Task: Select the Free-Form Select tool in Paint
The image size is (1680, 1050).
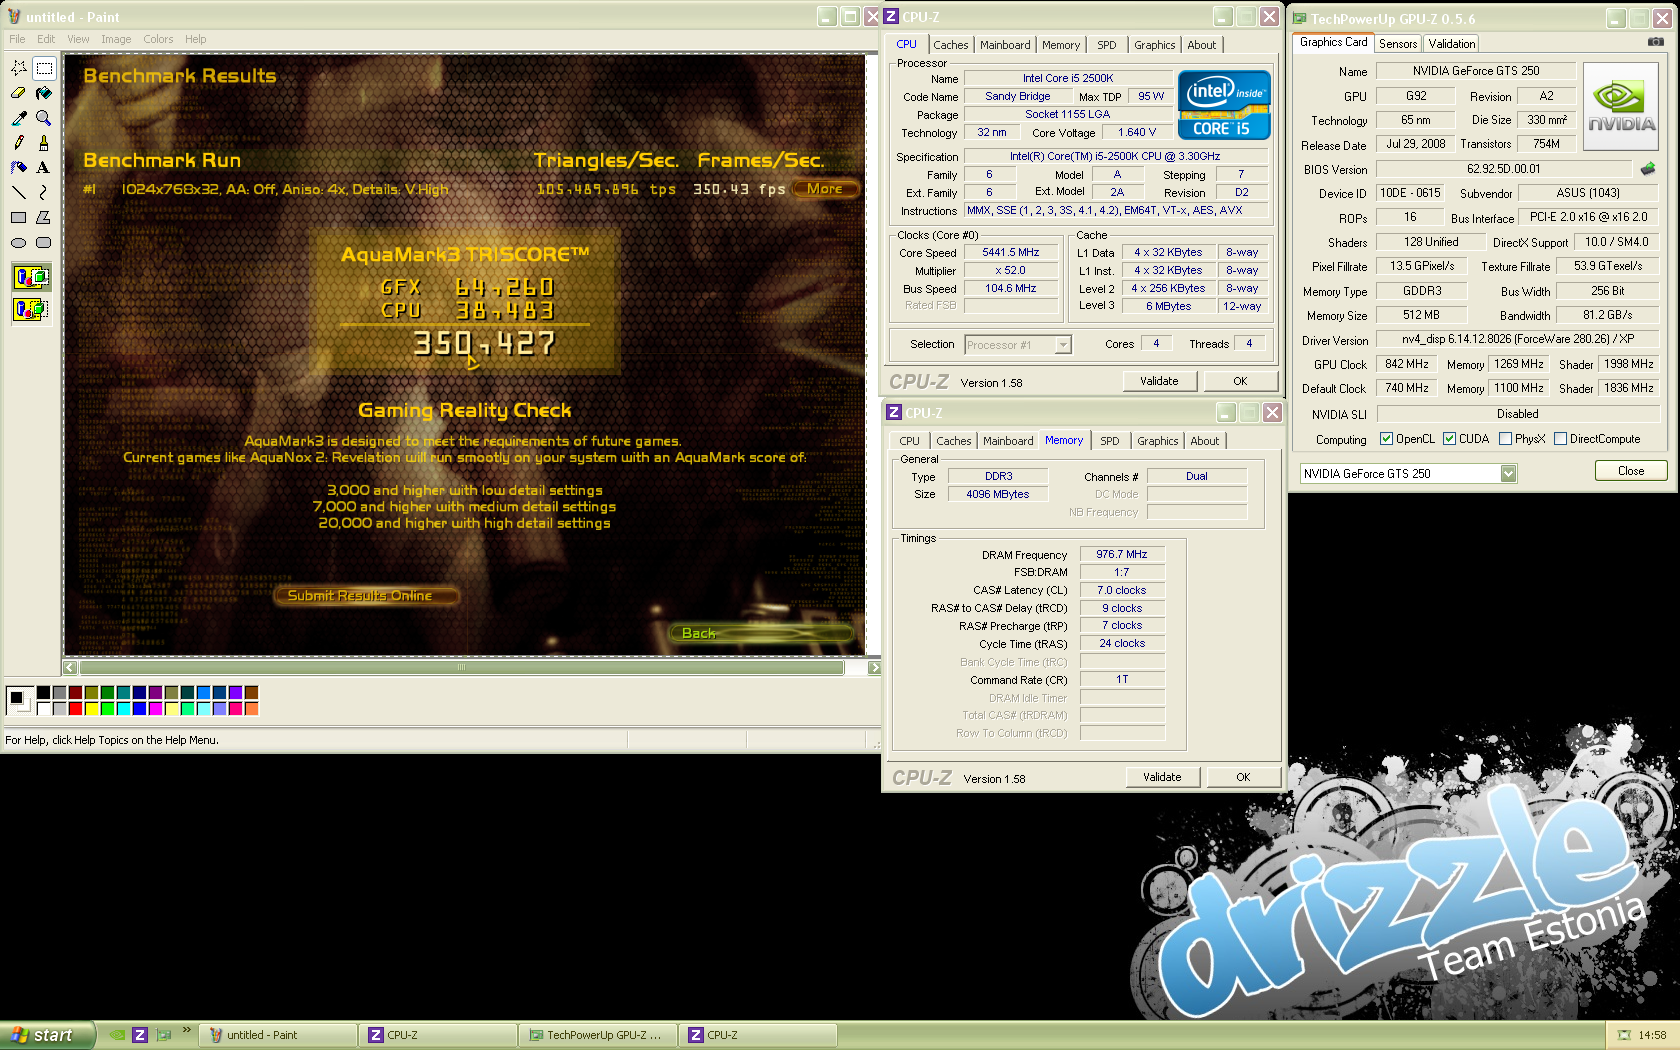Action: point(19,68)
